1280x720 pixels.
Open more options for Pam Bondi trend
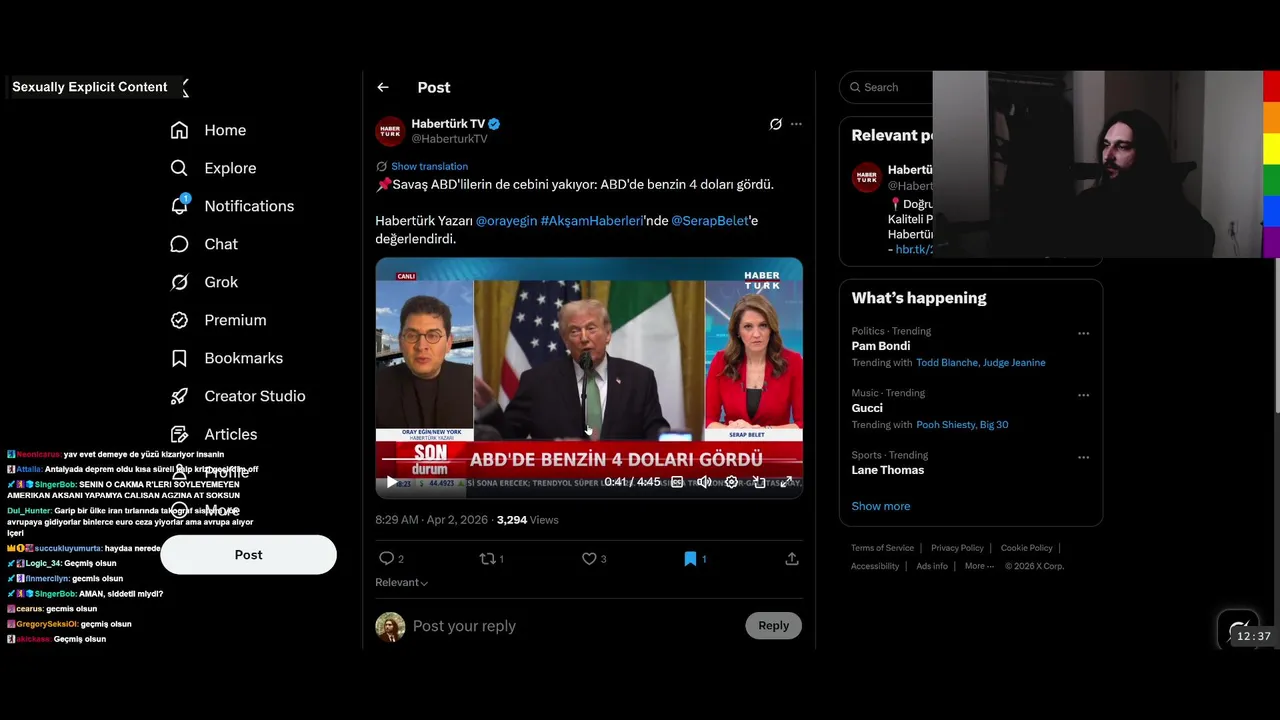tap(1083, 334)
